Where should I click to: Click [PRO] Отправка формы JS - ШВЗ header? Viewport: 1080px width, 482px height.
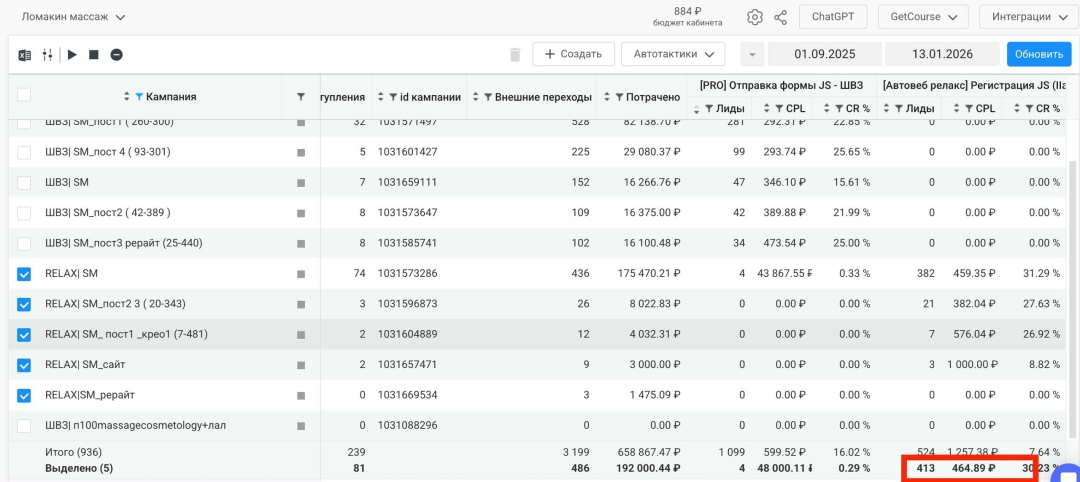[x=781, y=85]
